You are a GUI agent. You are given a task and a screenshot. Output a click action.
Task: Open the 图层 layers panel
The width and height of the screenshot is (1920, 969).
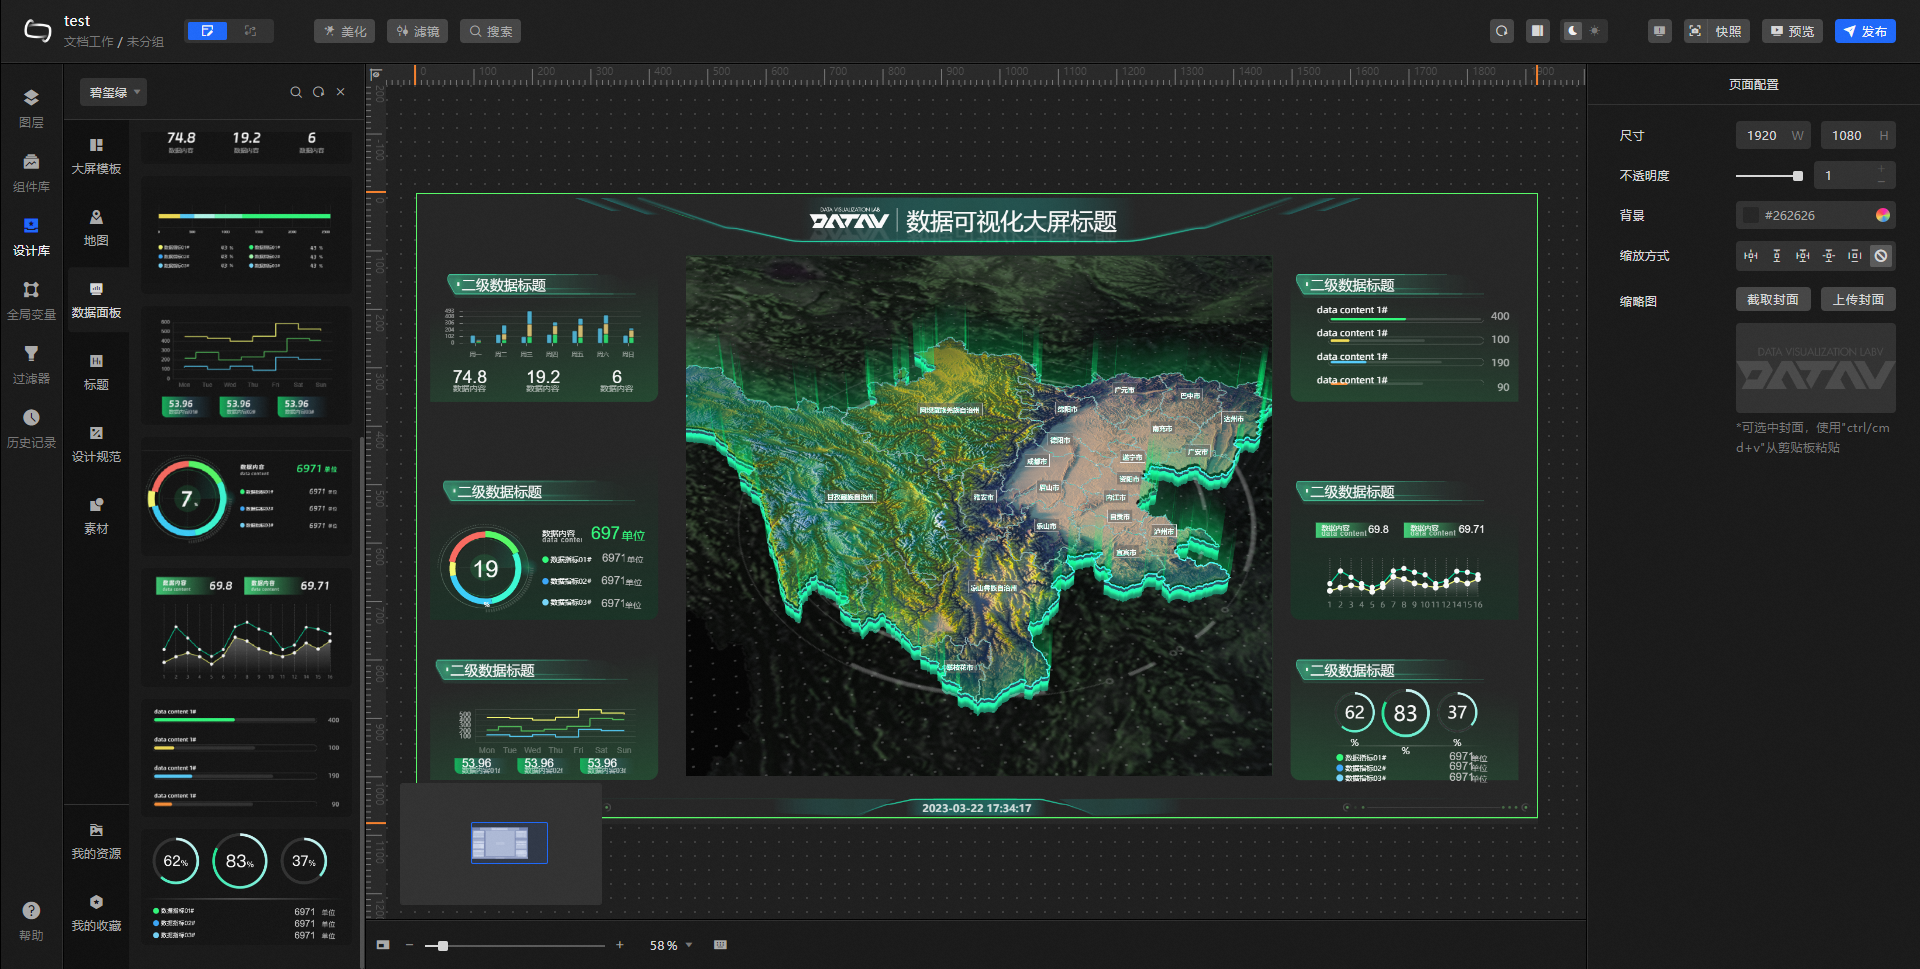point(31,108)
